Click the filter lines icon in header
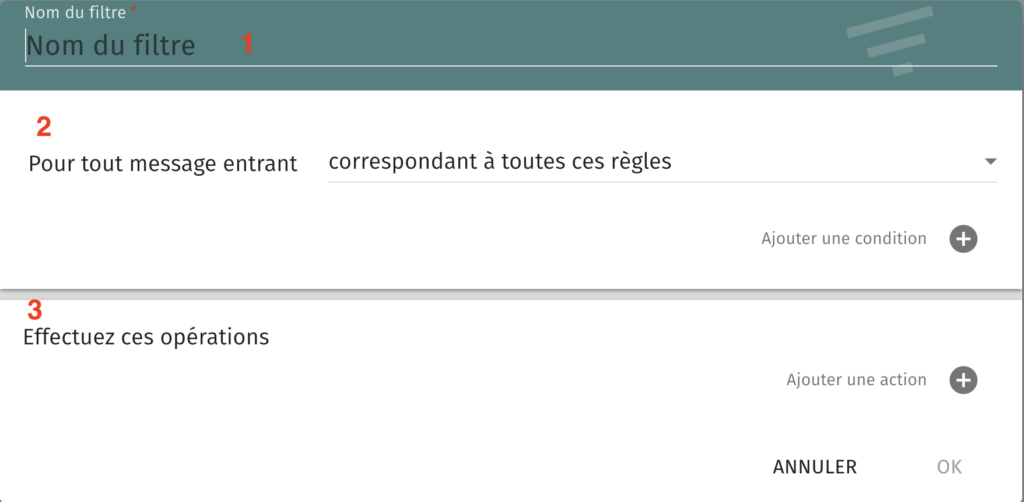This screenshot has width=1024, height=502. click(x=889, y=40)
